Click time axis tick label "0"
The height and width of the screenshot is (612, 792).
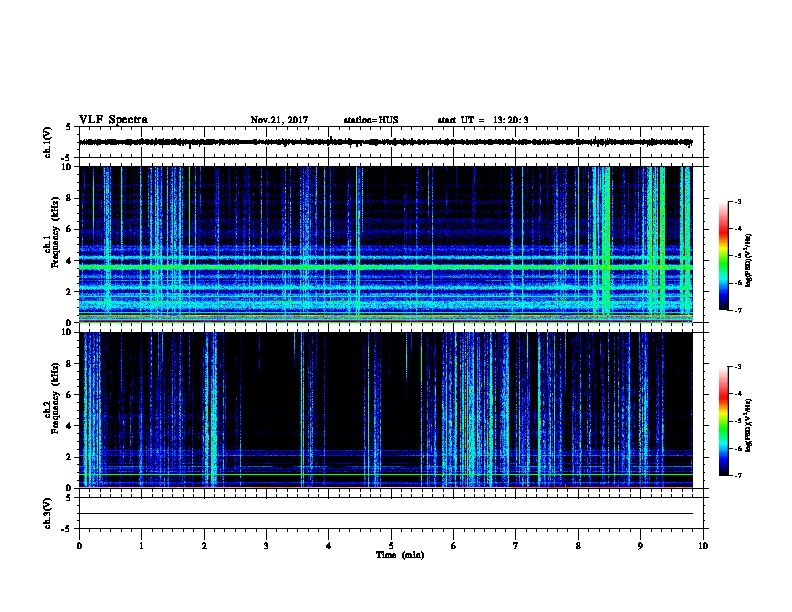pyautogui.click(x=79, y=545)
